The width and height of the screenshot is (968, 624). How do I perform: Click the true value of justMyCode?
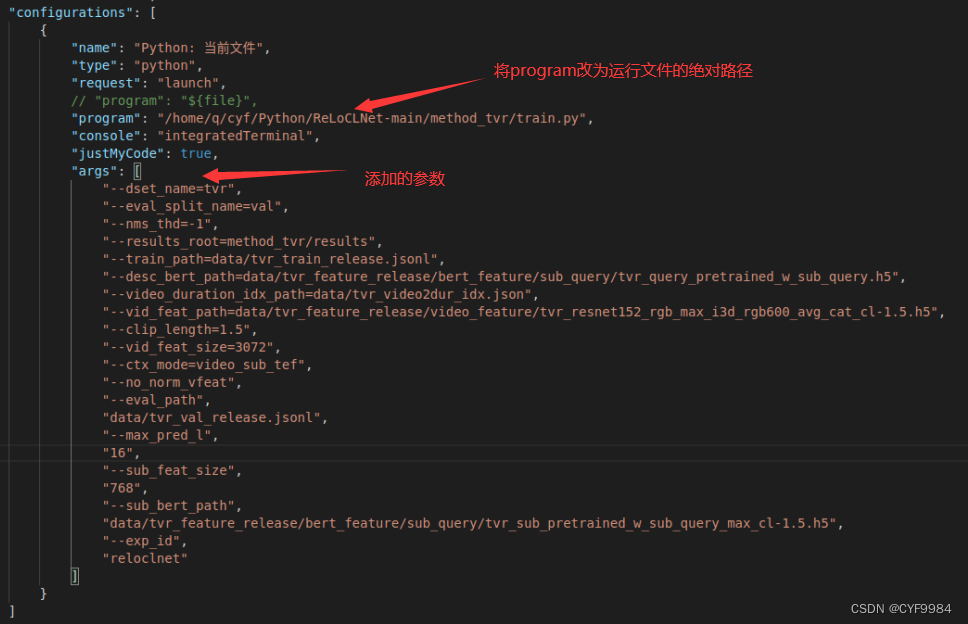click(197, 153)
